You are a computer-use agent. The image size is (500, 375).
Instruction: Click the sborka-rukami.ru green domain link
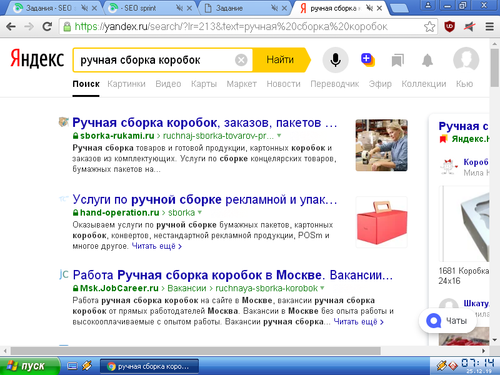pyautogui.click(x=117, y=136)
